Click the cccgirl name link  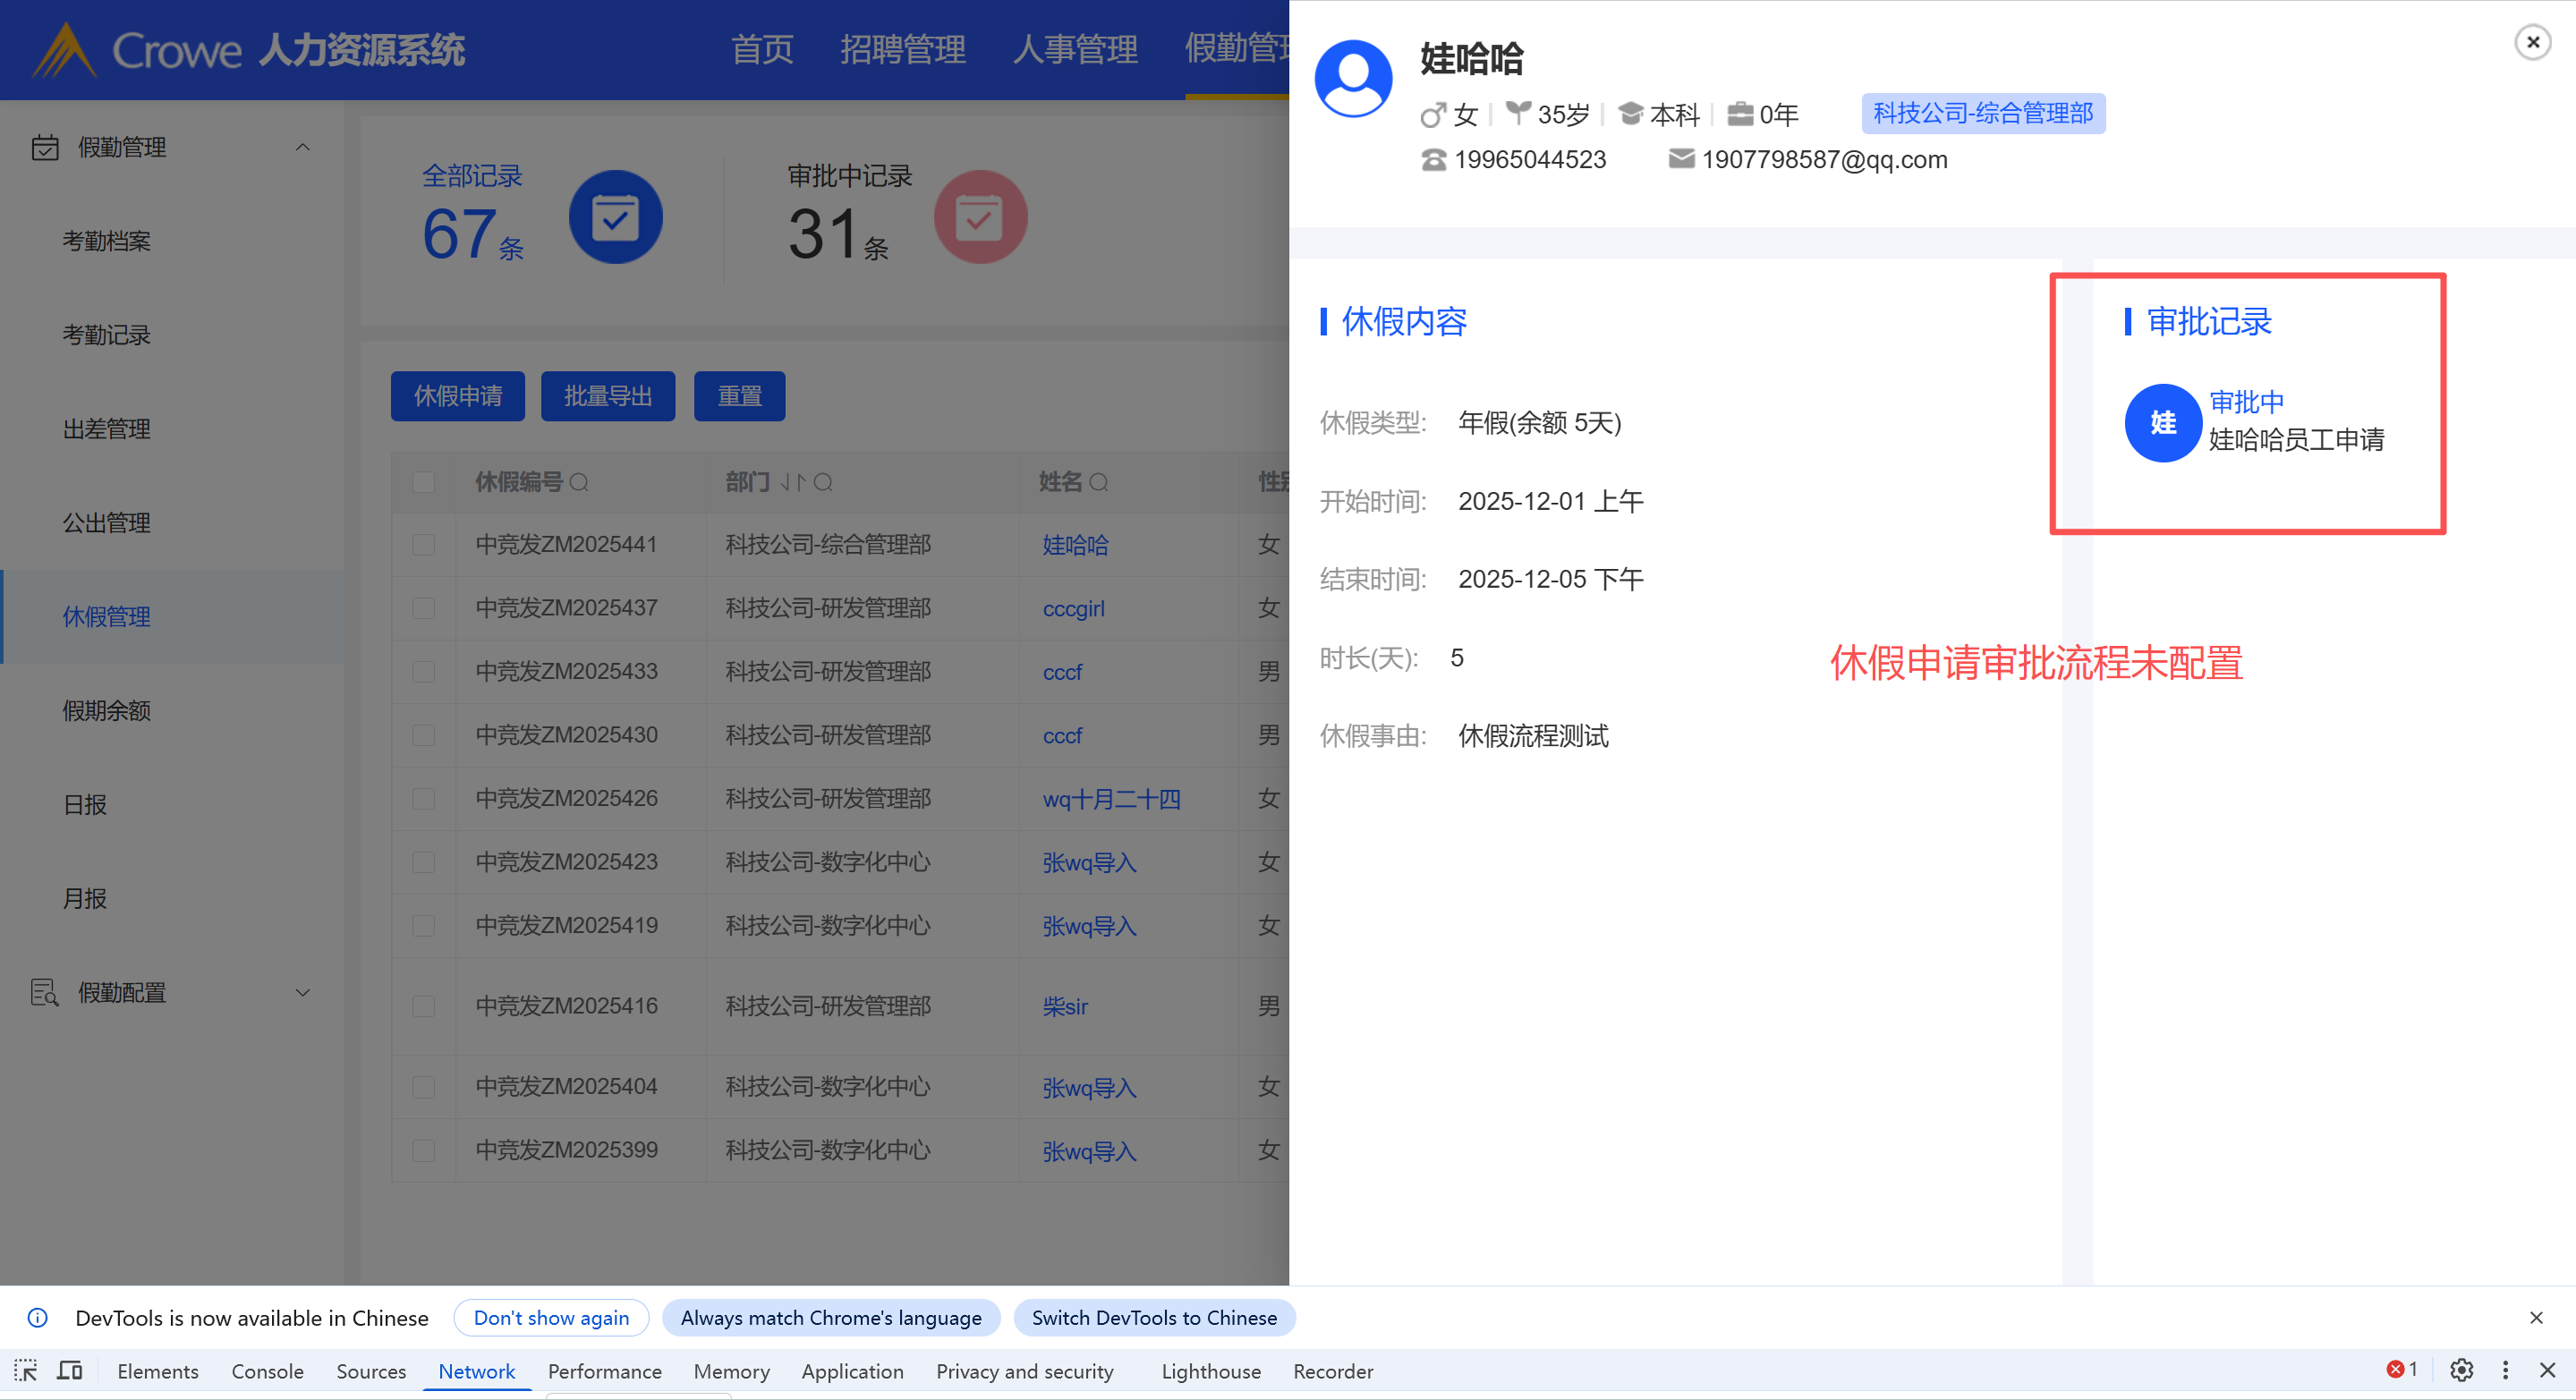1073,609
